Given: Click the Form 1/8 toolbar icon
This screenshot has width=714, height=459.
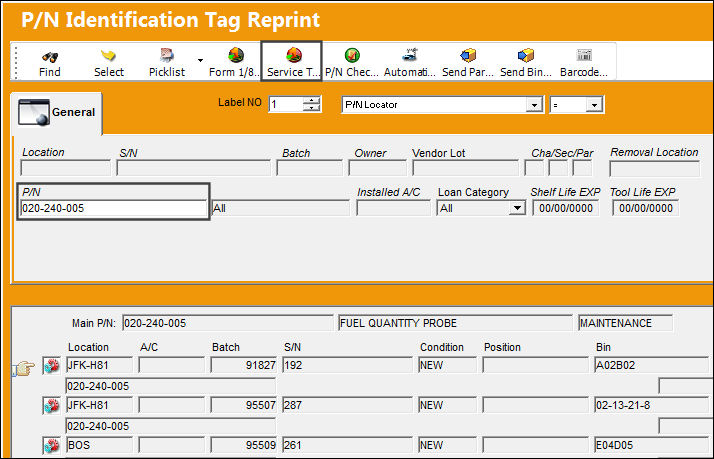Looking at the screenshot, I should tap(235, 56).
